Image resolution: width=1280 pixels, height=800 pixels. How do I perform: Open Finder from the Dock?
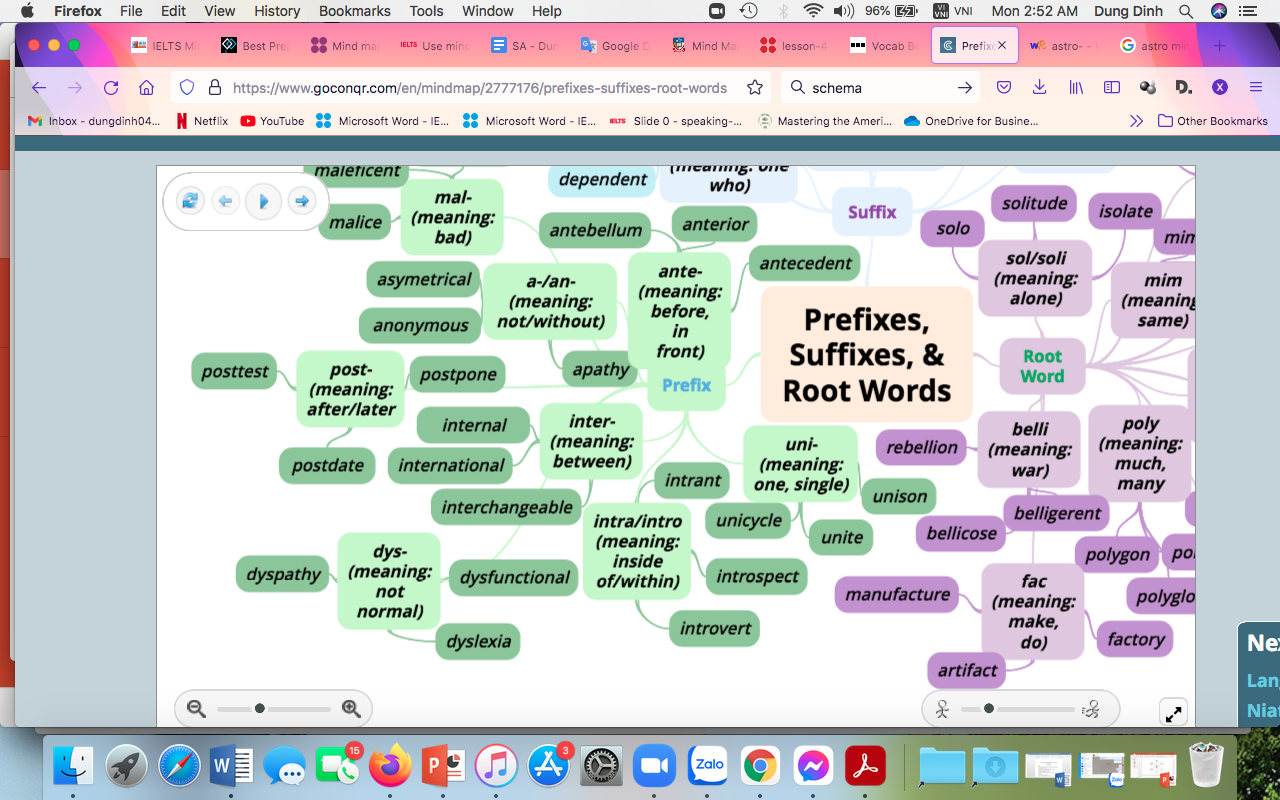click(72, 766)
